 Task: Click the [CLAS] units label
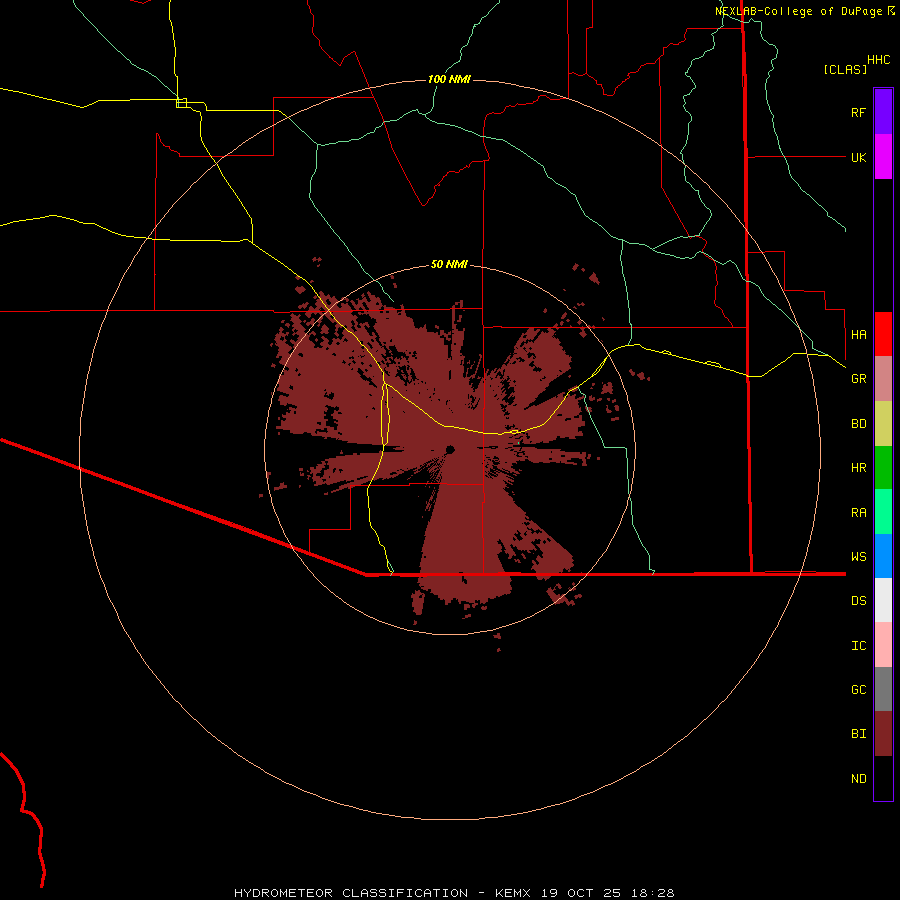845,69
